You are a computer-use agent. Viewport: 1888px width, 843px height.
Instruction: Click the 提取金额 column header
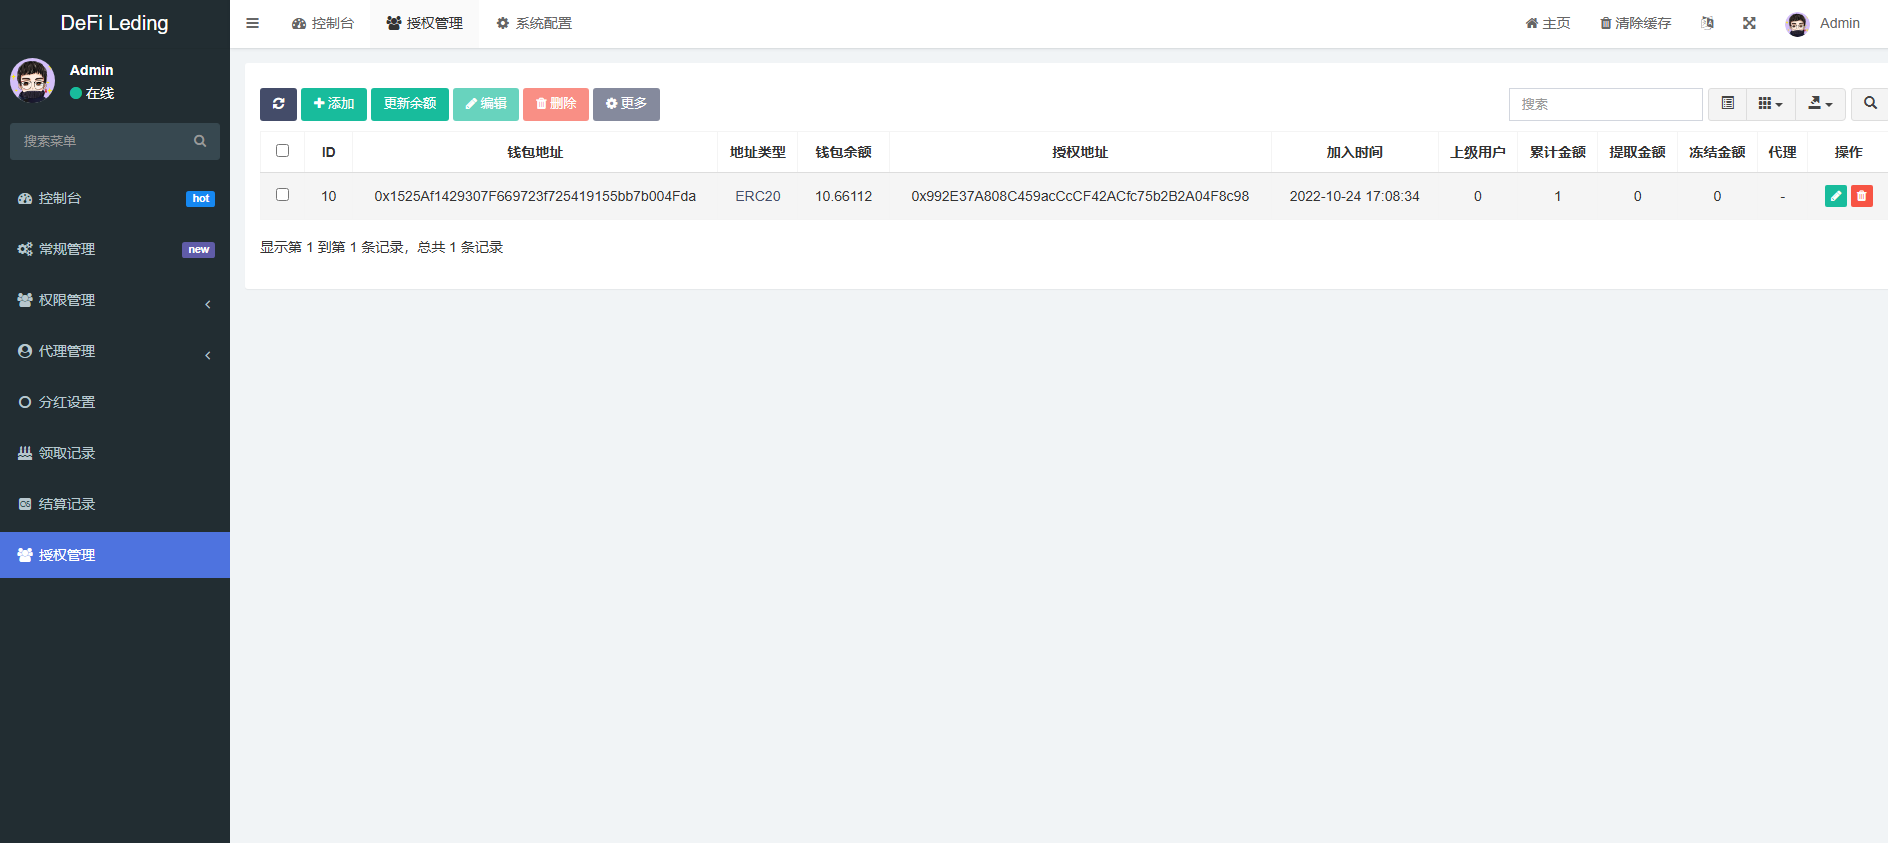coord(1638,152)
